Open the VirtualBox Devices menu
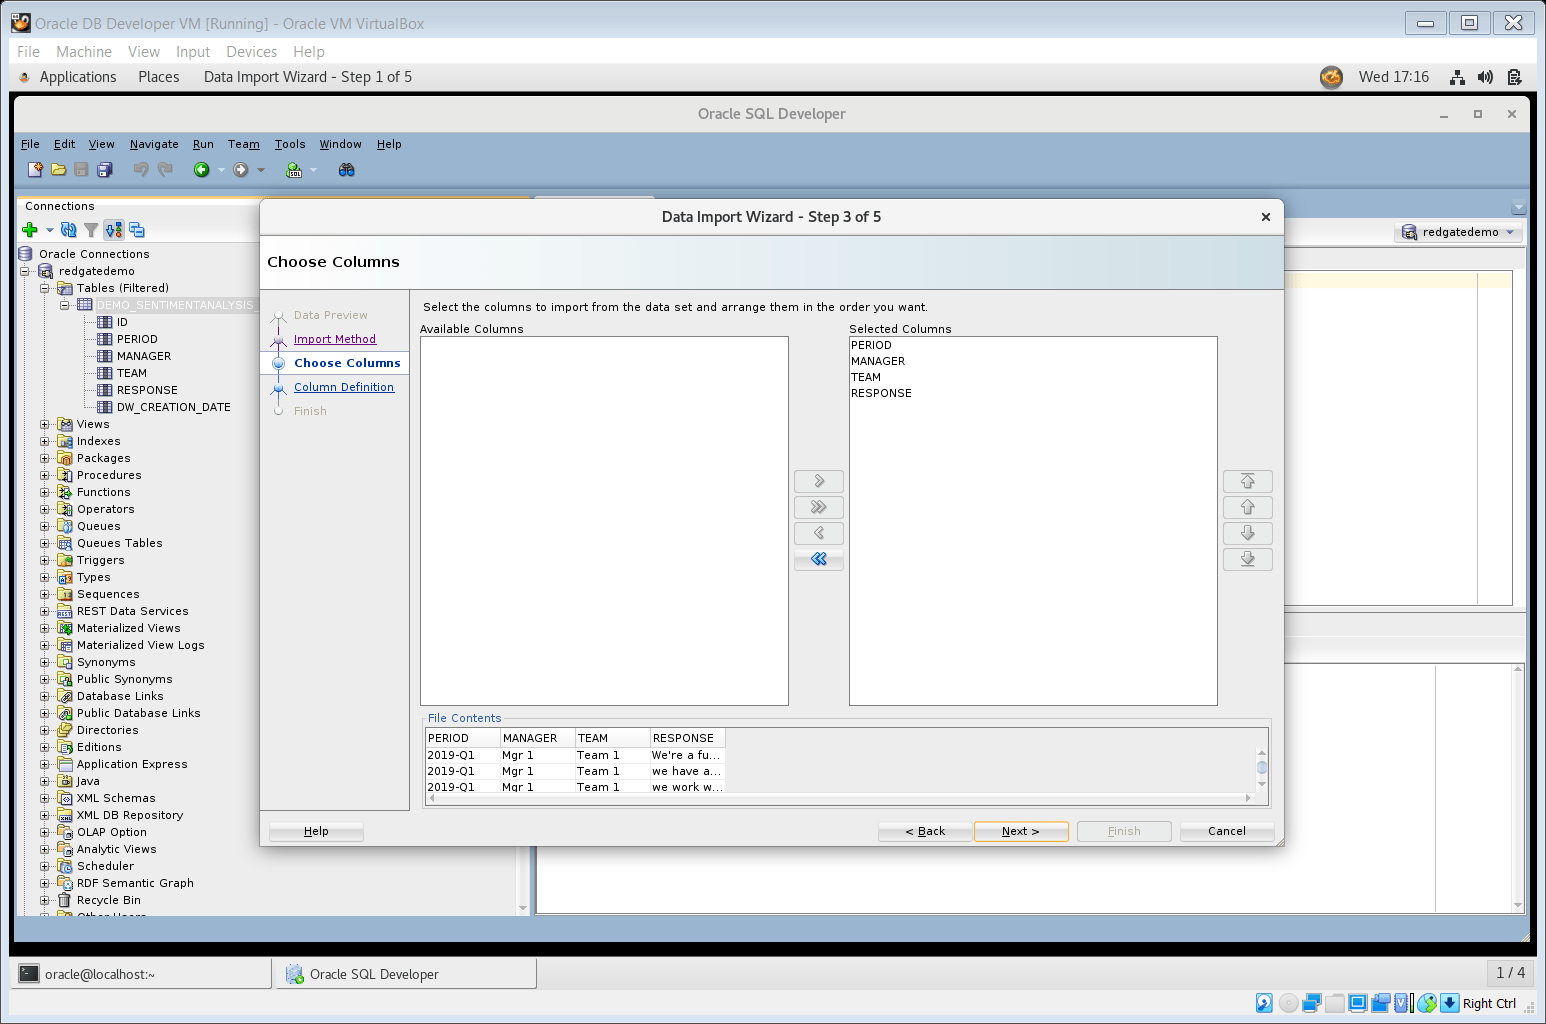1546x1024 pixels. coord(251,52)
